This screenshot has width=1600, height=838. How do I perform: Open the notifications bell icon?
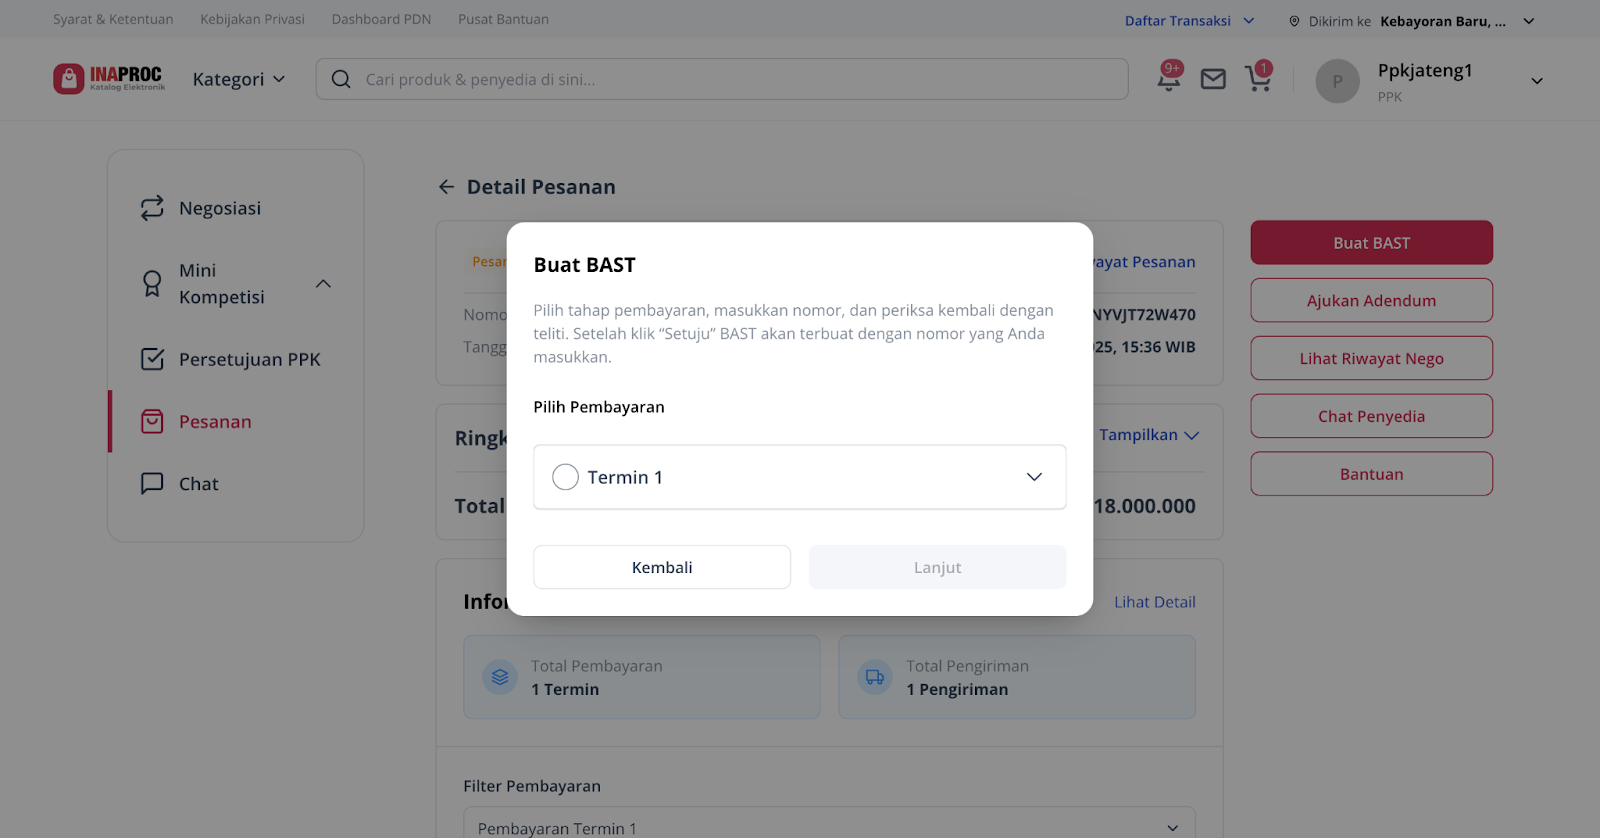point(1168,79)
